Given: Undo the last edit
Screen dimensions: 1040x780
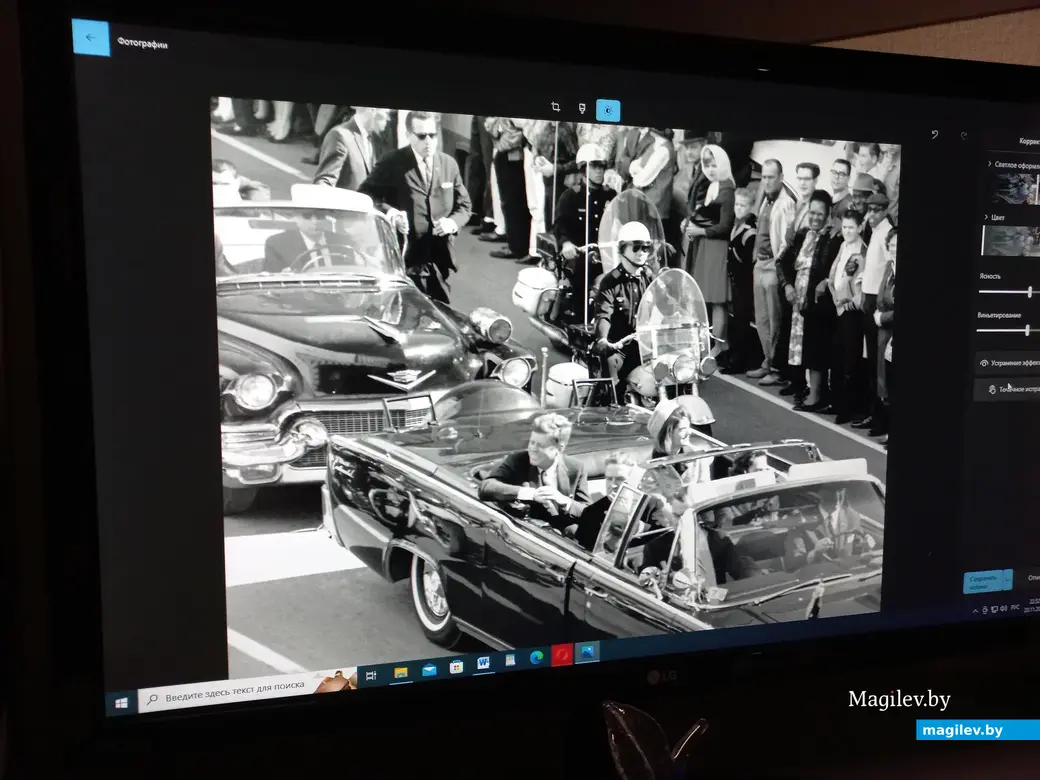Looking at the screenshot, I should tap(935, 135).
